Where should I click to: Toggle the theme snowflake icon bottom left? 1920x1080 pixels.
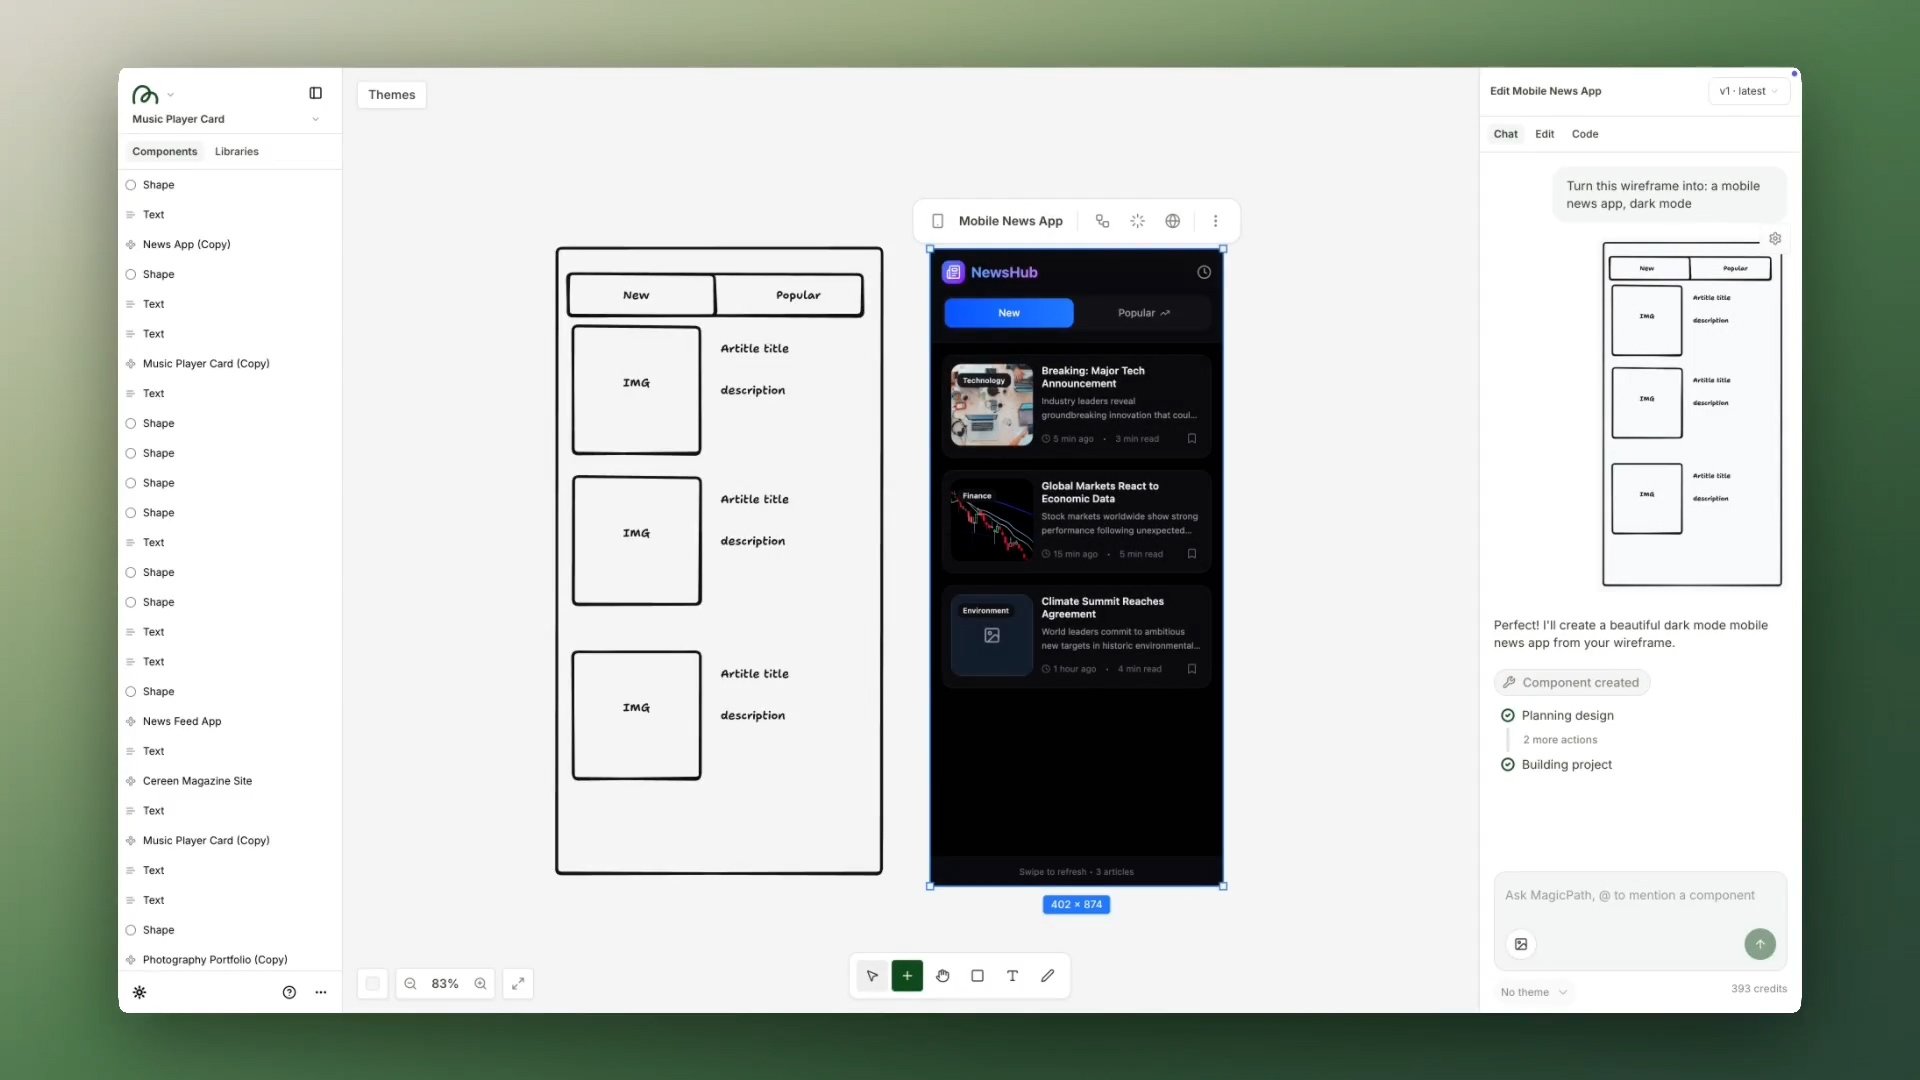coord(139,992)
